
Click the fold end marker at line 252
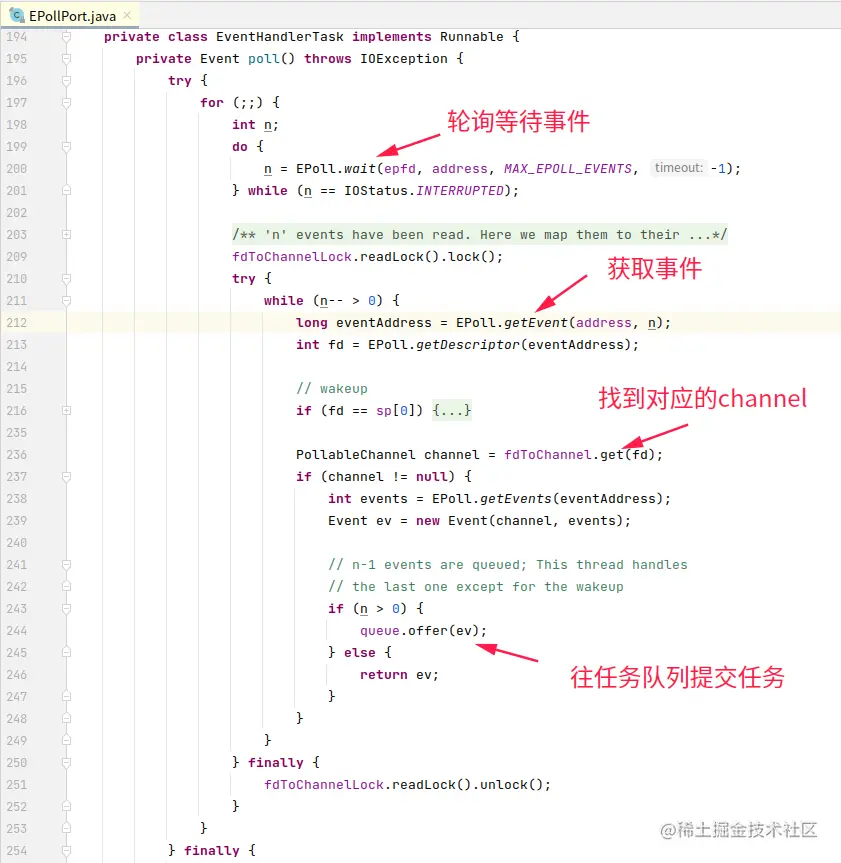(x=66, y=807)
